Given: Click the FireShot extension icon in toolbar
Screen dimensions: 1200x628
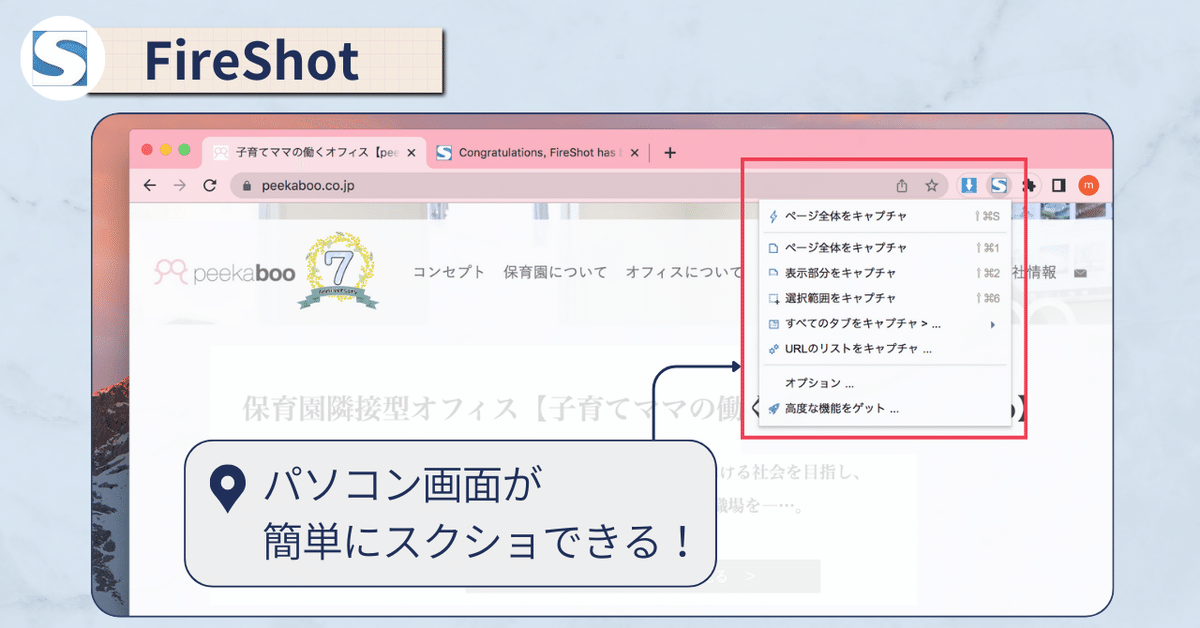Looking at the screenshot, I should pos(998,185).
